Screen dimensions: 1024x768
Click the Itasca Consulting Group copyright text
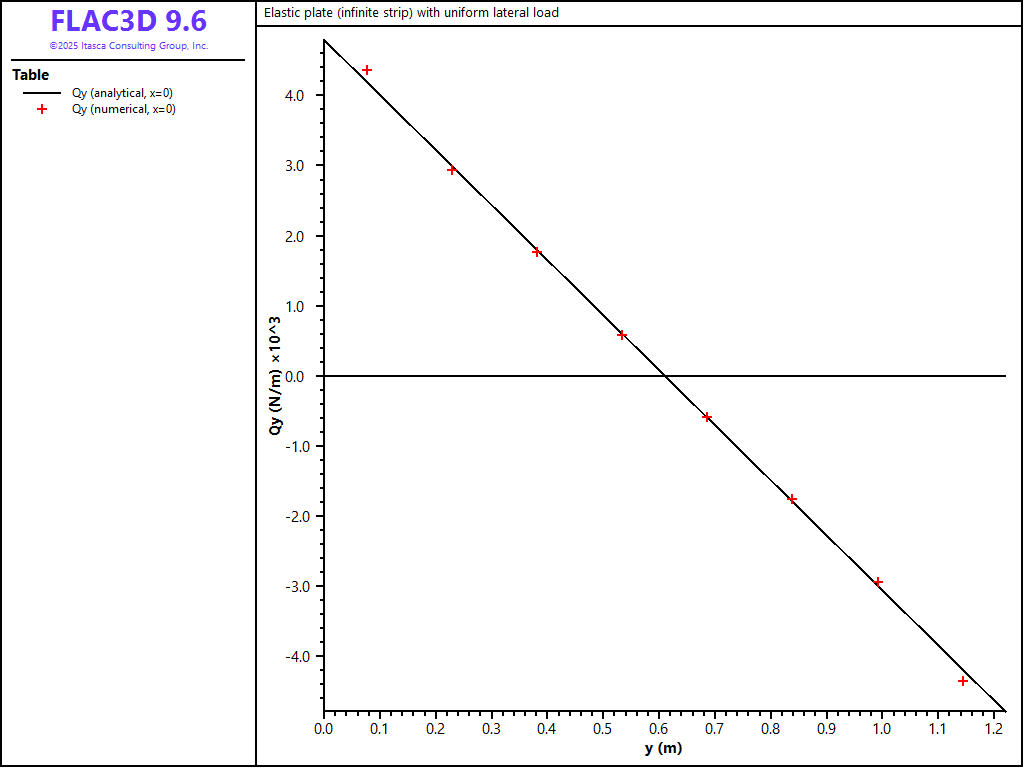[128, 46]
